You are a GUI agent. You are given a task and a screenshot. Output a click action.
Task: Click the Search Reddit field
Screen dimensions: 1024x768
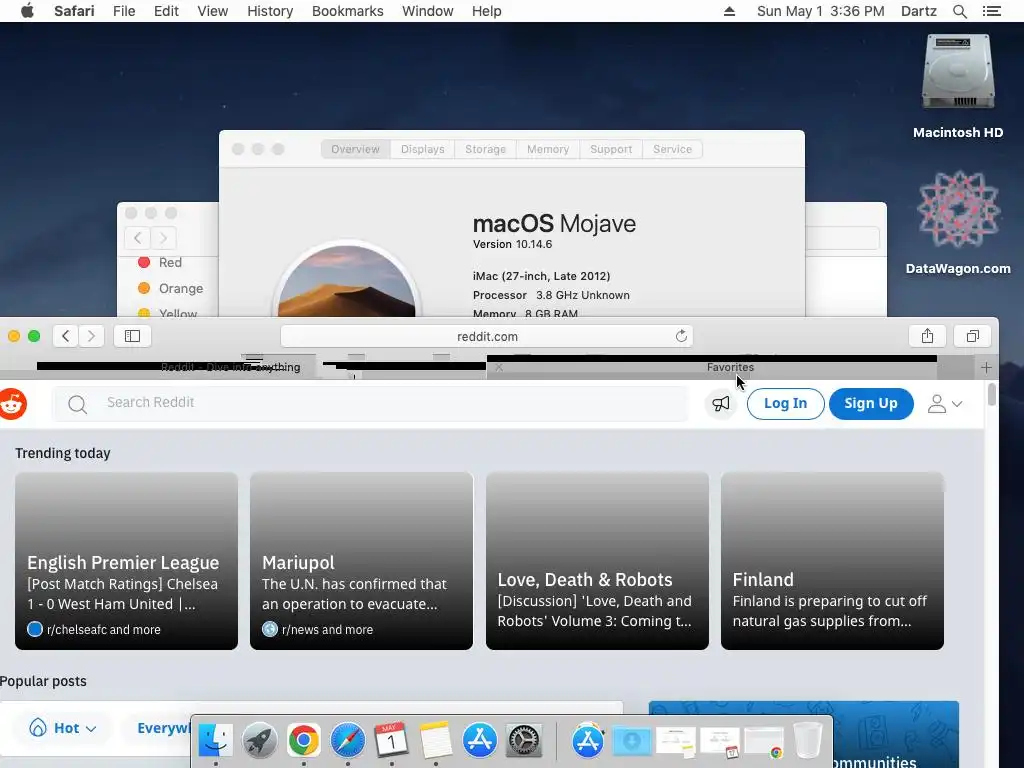point(370,403)
